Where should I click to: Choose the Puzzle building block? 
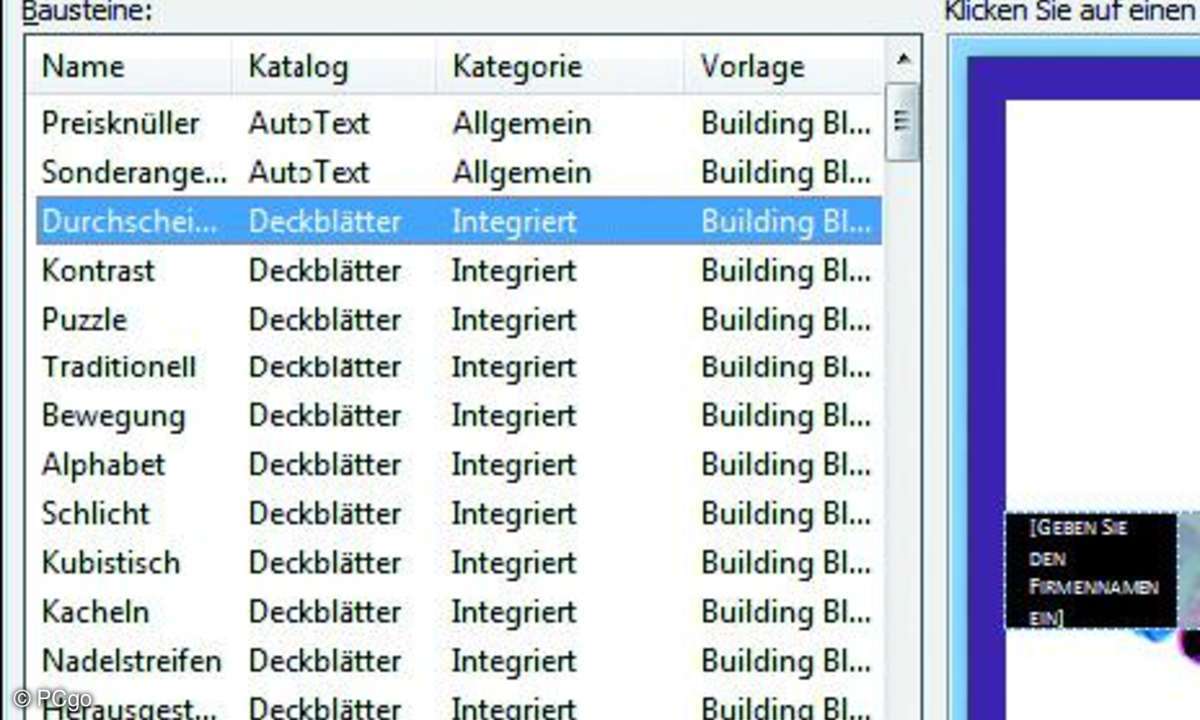coord(84,319)
